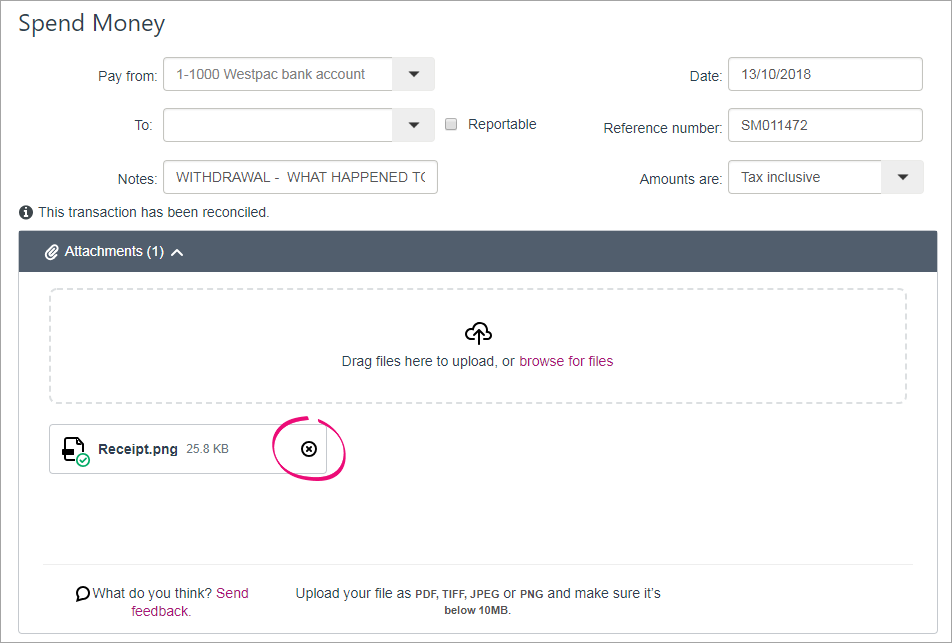Open the Pay from account dropdown
Screen dimensions: 952x643
click(x=414, y=74)
